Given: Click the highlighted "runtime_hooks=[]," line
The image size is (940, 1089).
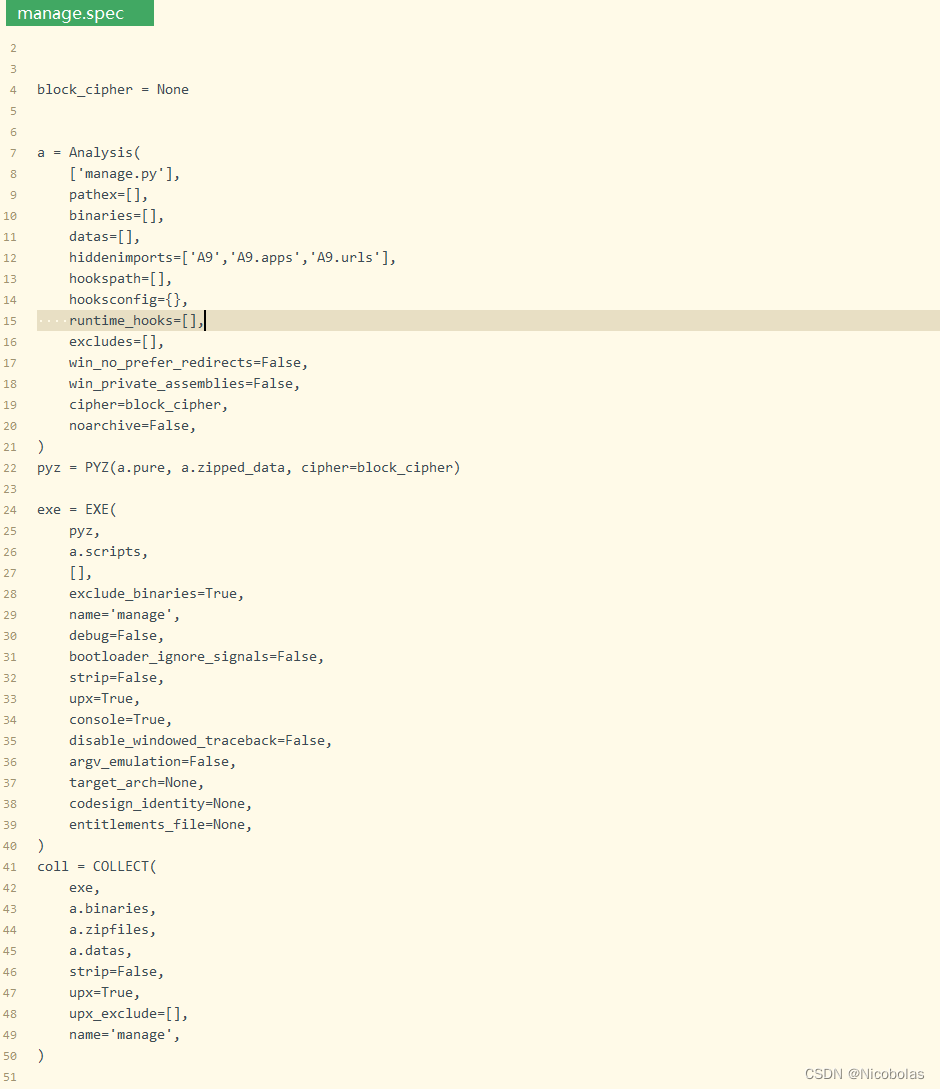Looking at the screenshot, I should coord(488,320).
